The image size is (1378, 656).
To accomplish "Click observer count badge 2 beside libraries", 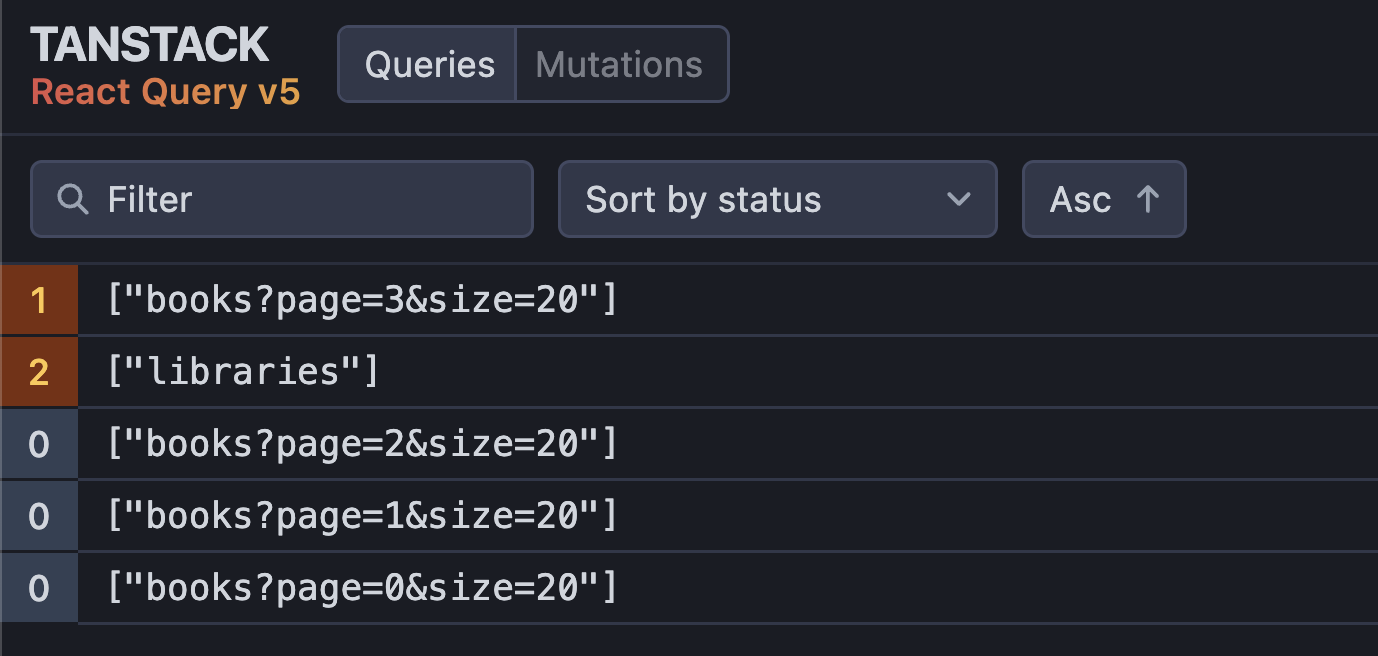I will (39, 372).
